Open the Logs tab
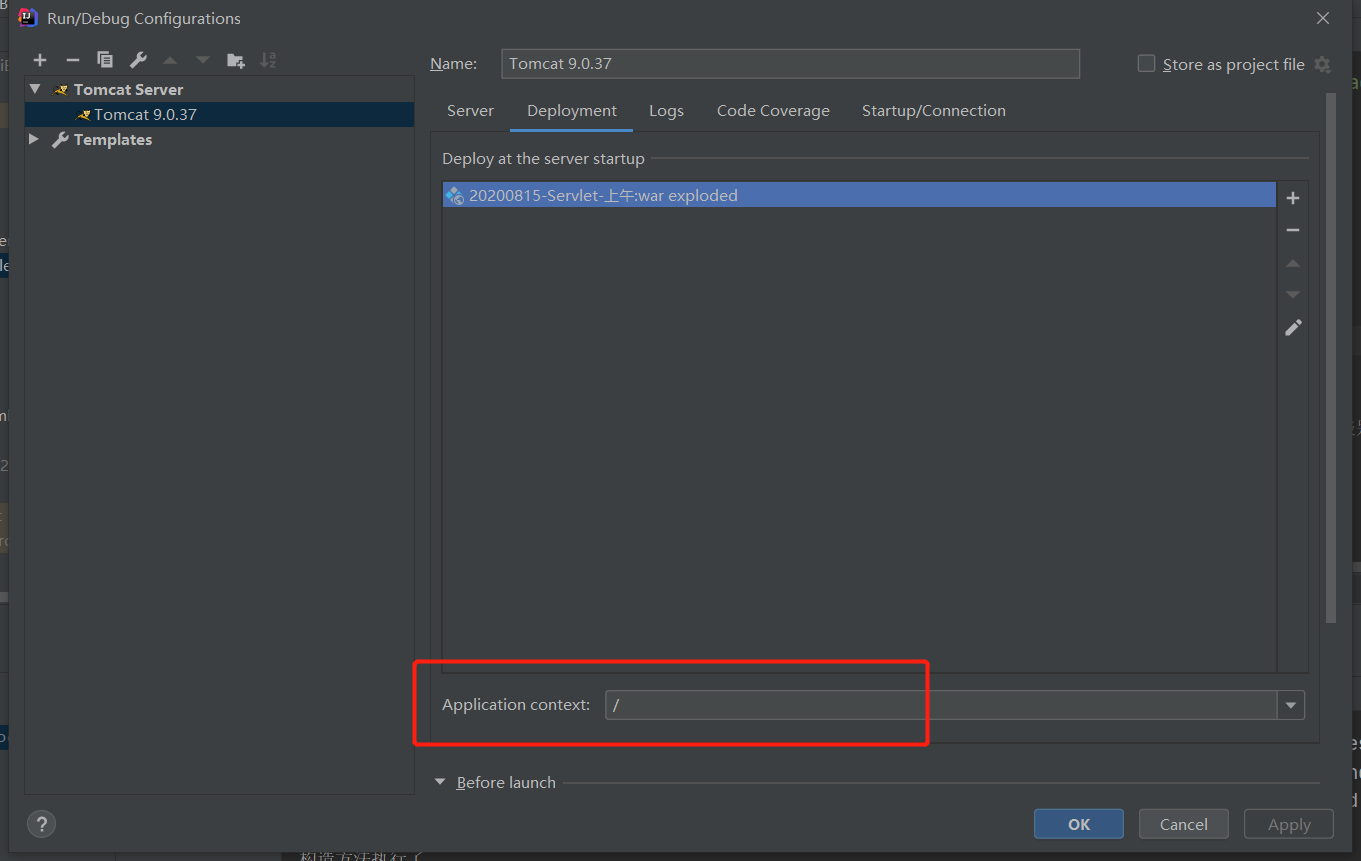 pyautogui.click(x=666, y=111)
